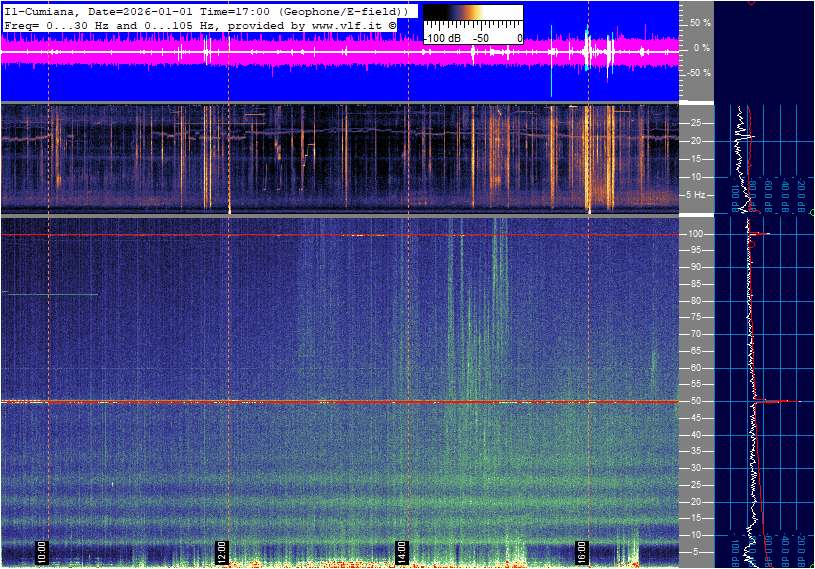Viewport: 815px width, 569px height.
Task: Select the 5 Hz geophone axis label
Action: 692,195
